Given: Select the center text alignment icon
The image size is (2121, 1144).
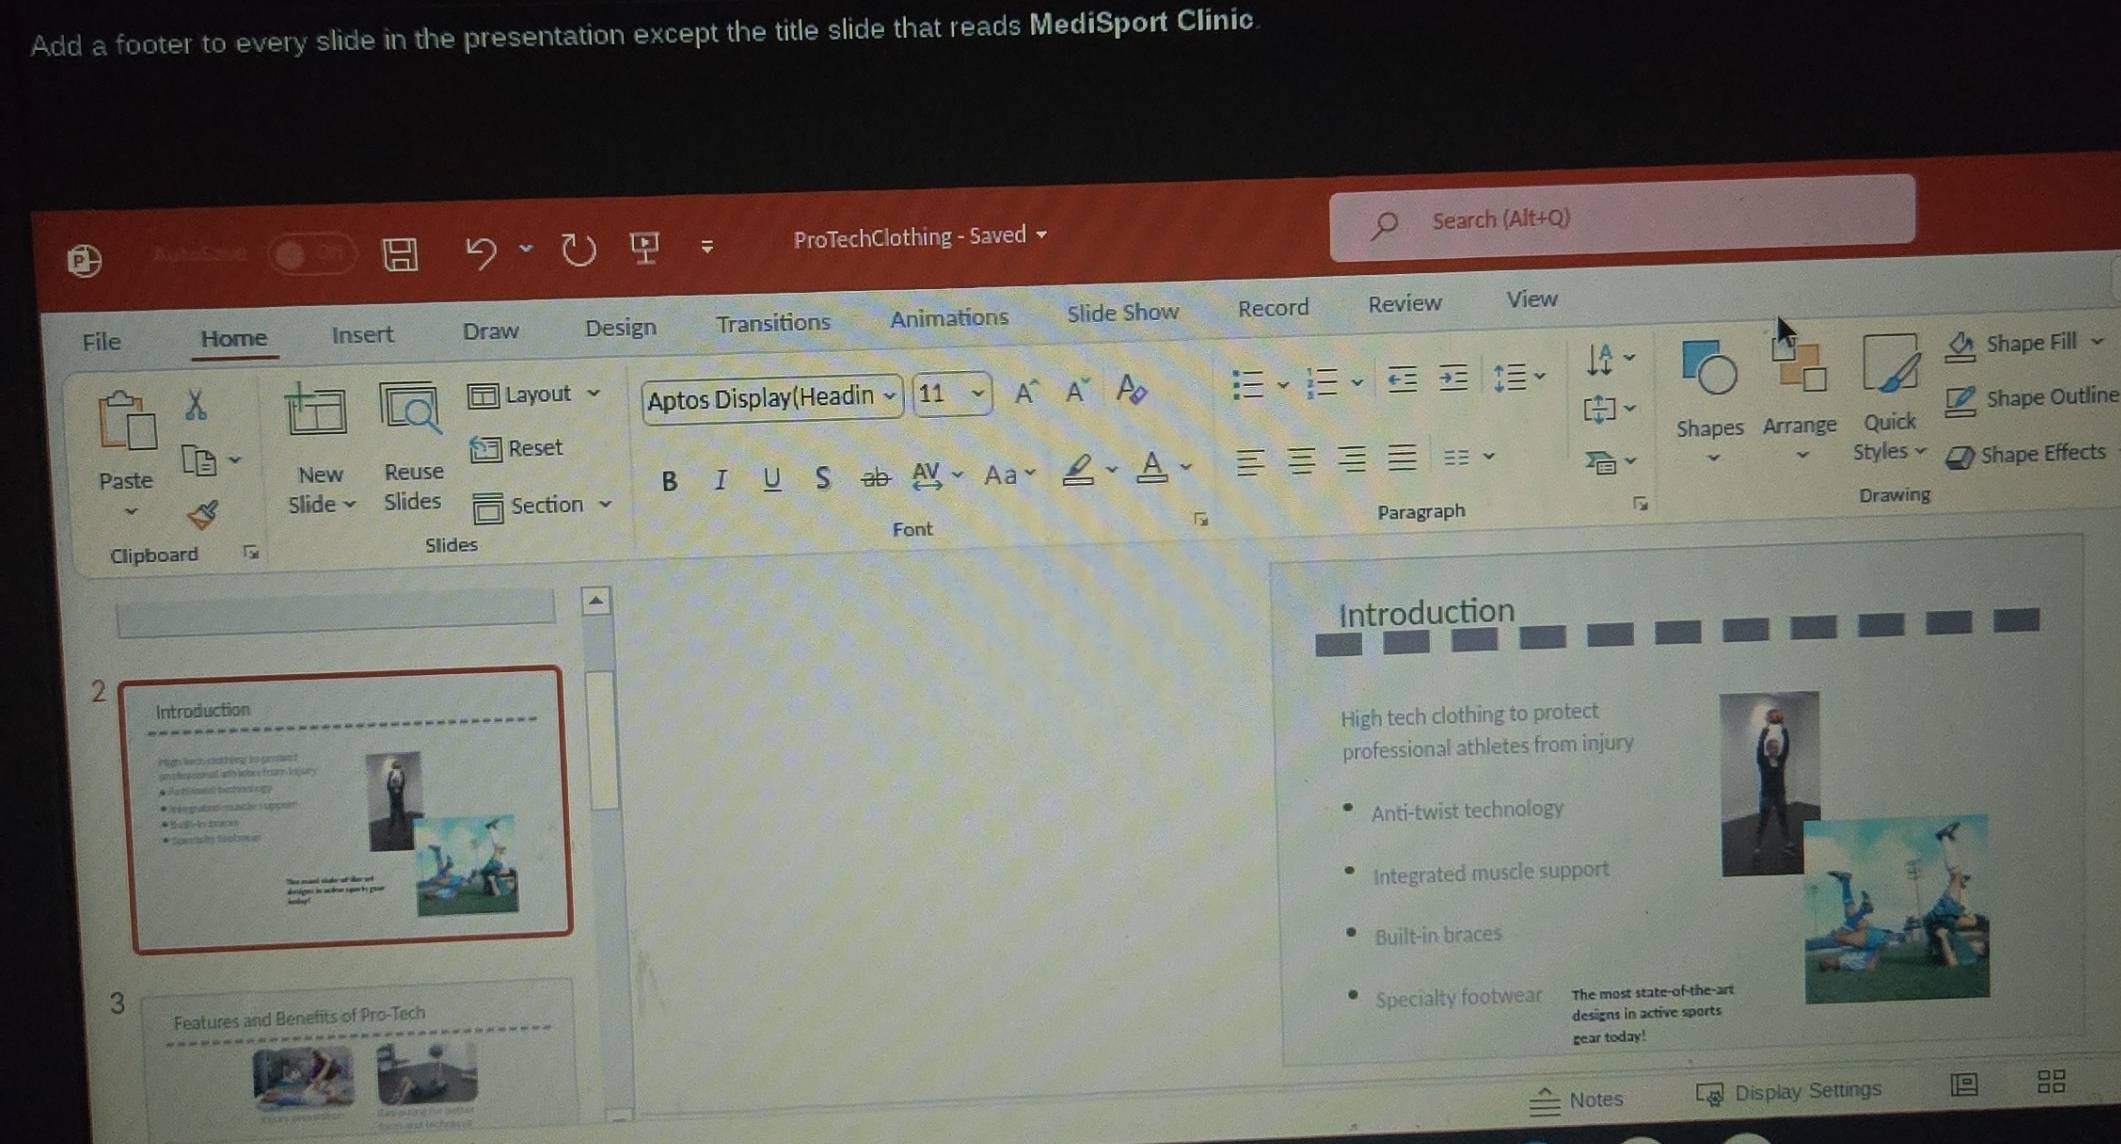Looking at the screenshot, I should (1300, 462).
